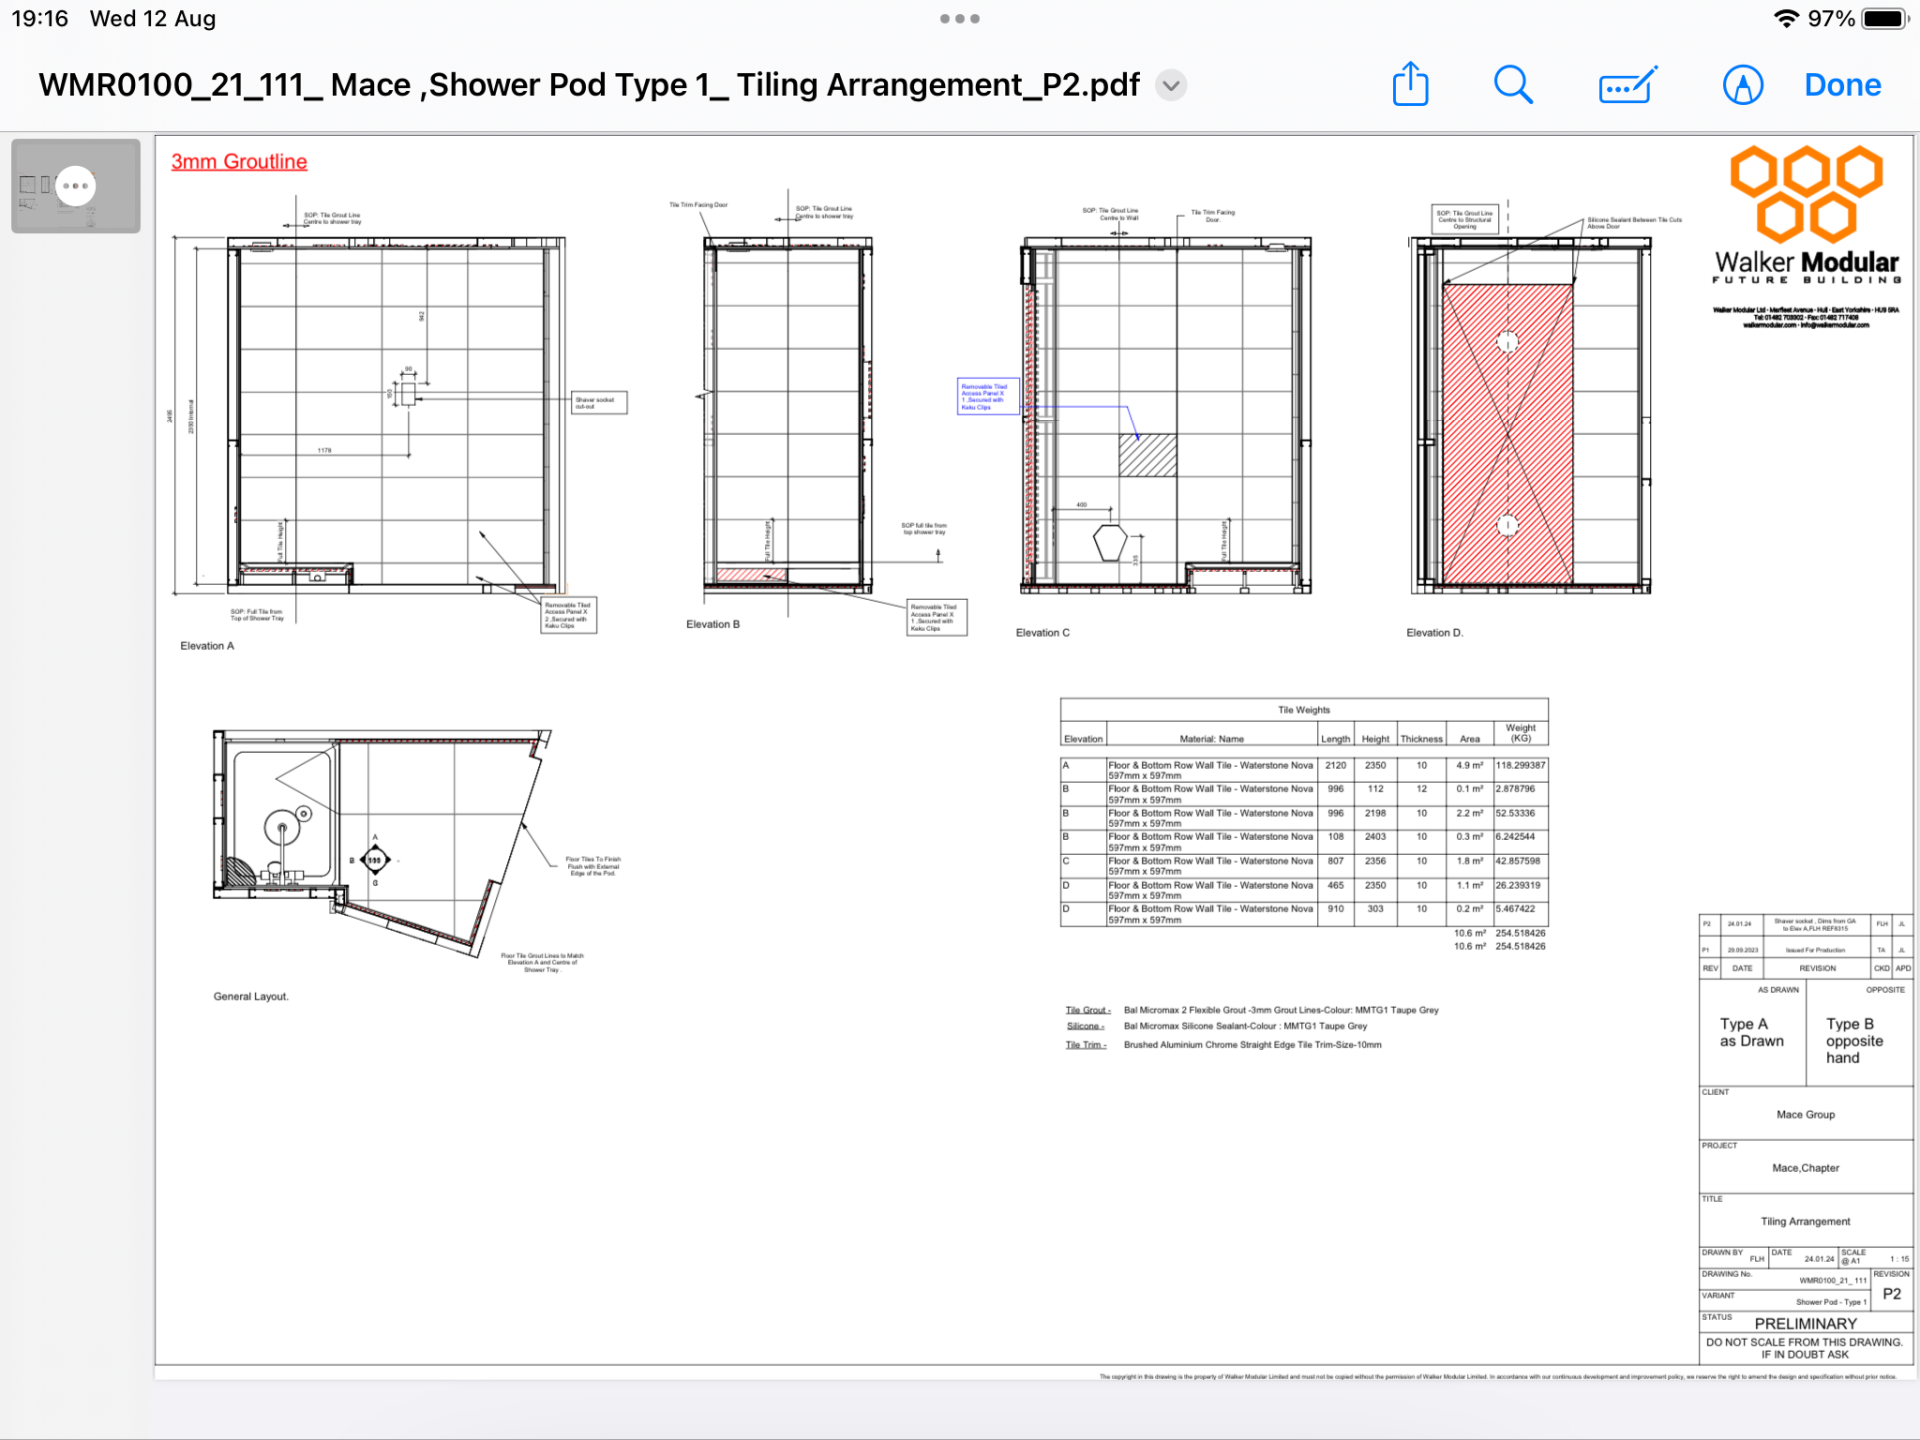This screenshot has width=1920, height=1440.
Task: Click the '3mm Groutline' red heading
Action: pos(239,161)
